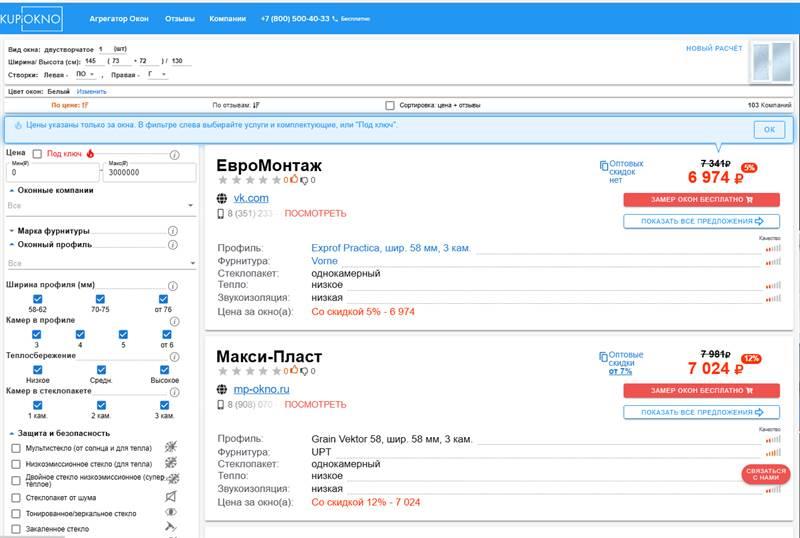This screenshot has width=800, height=538.
Task: Check the Мультистекло option
Action: (x=16, y=448)
